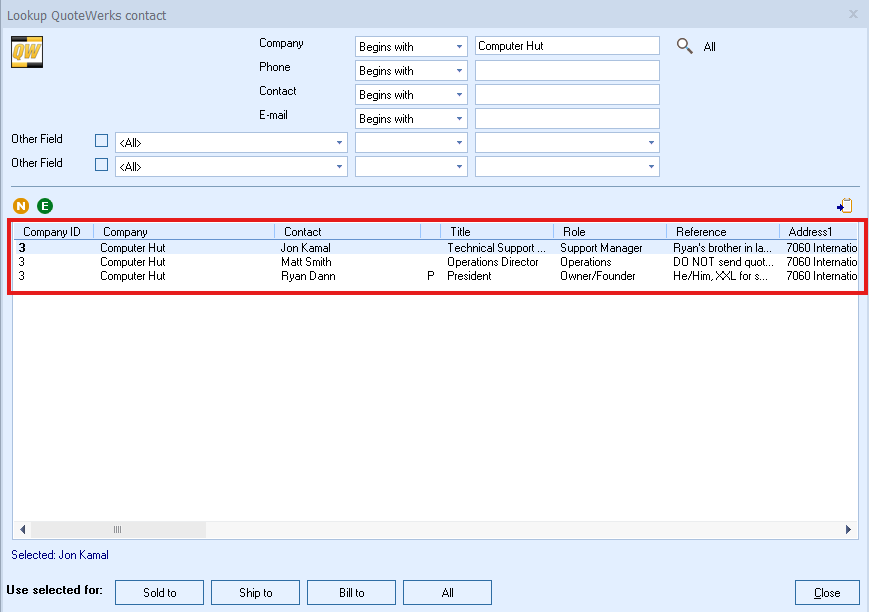Click the green E icon
Screen dimensions: 869x612
tap(44, 205)
